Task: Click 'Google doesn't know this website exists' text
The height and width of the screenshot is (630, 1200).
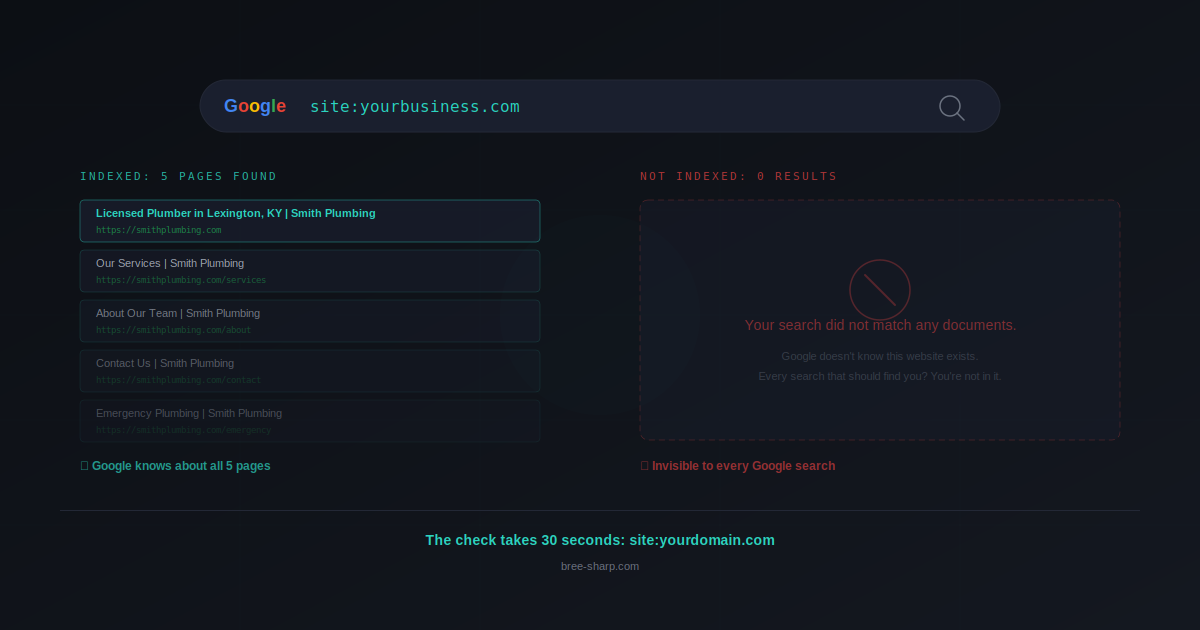Action: pyautogui.click(x=880, y=356)
